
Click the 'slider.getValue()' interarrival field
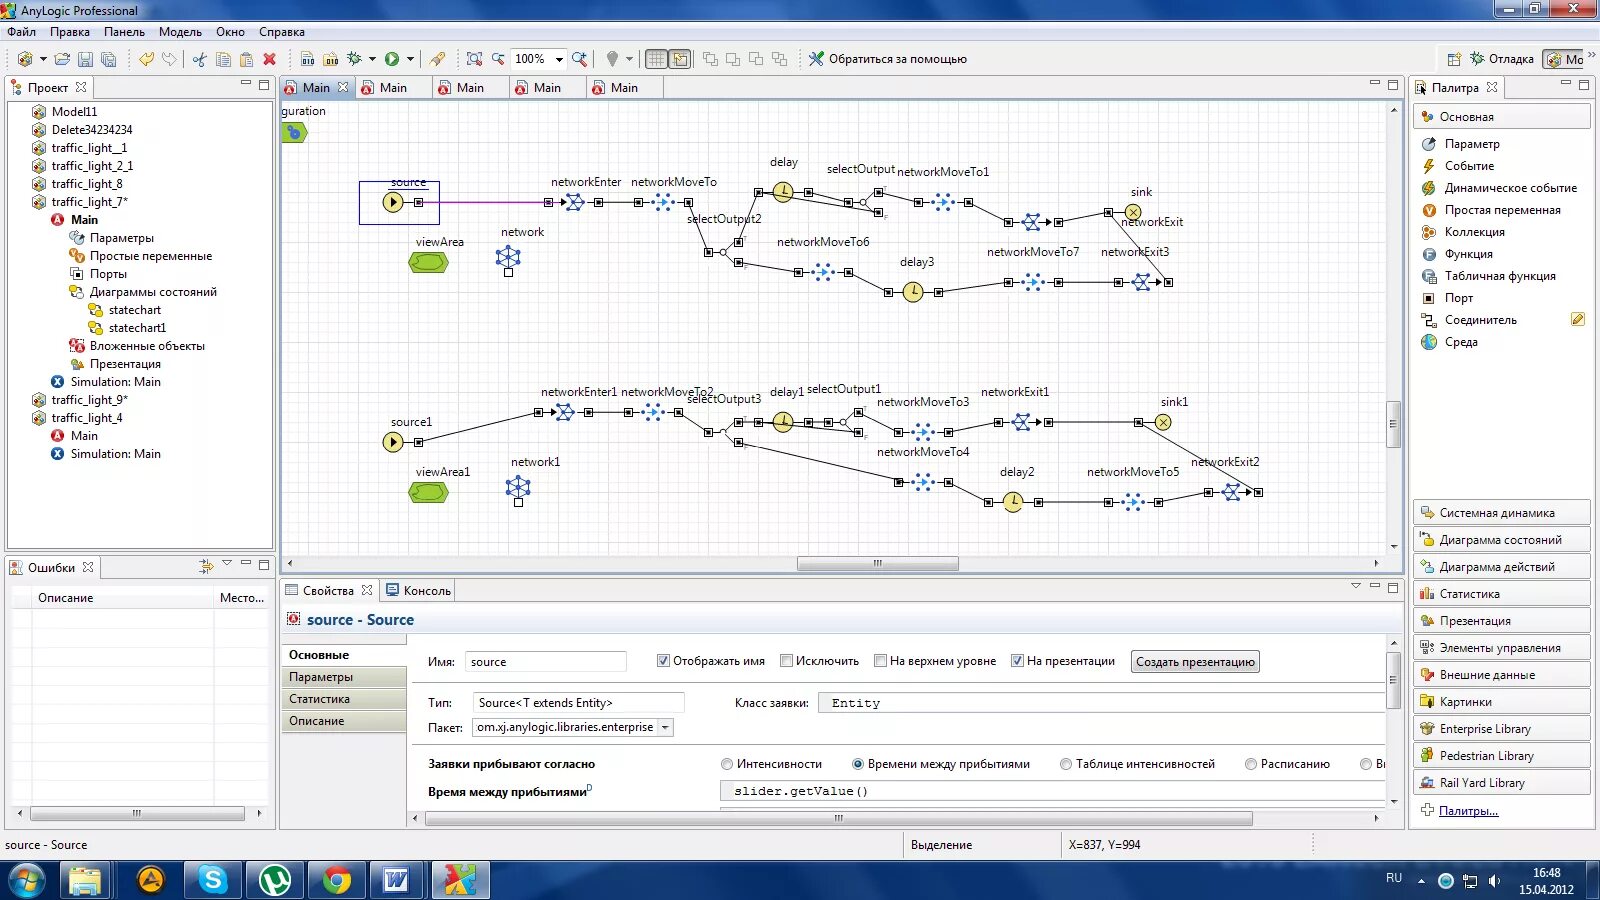[x=1052, y=791]
